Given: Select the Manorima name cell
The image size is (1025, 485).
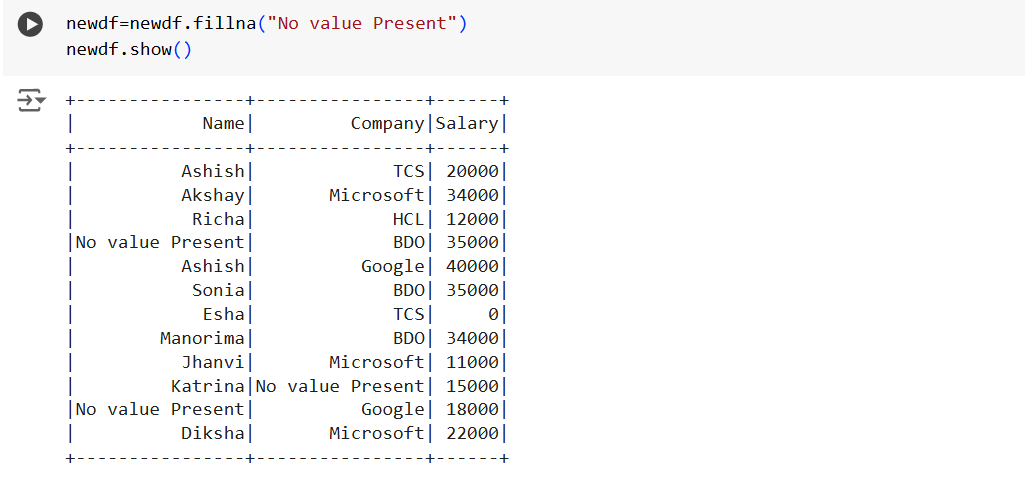Looking at the screenshot, I should [x=202, y=338].
